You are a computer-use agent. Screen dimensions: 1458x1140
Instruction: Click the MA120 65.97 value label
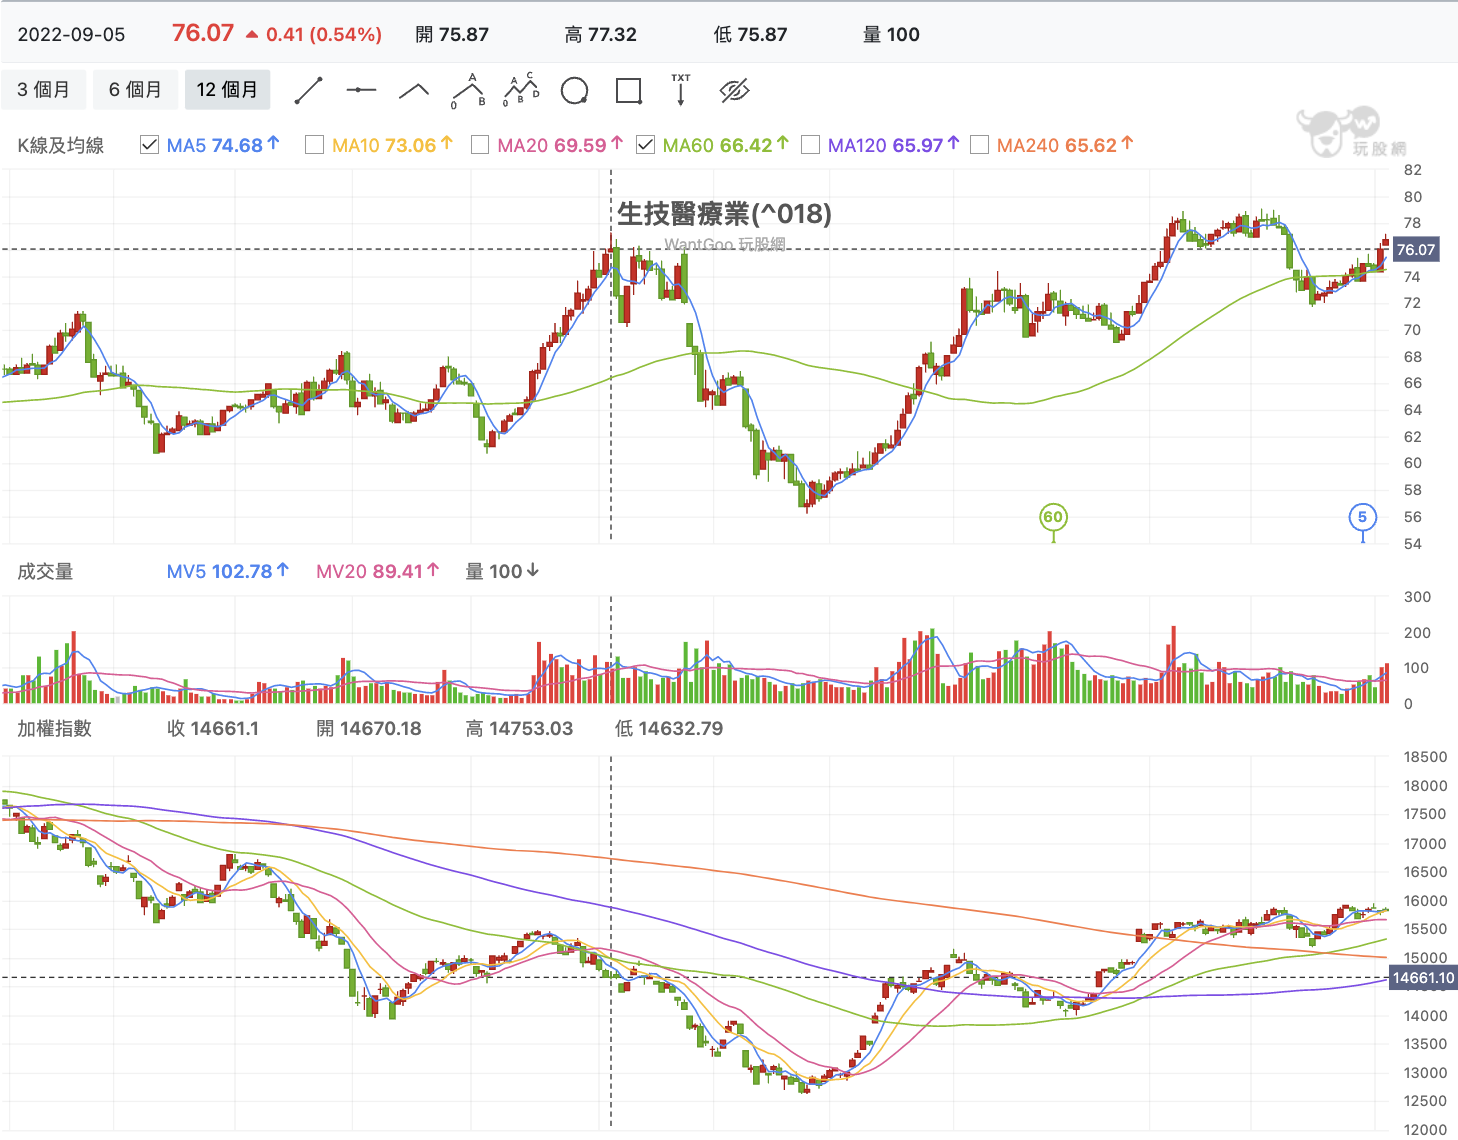click(x=893, y=145)
